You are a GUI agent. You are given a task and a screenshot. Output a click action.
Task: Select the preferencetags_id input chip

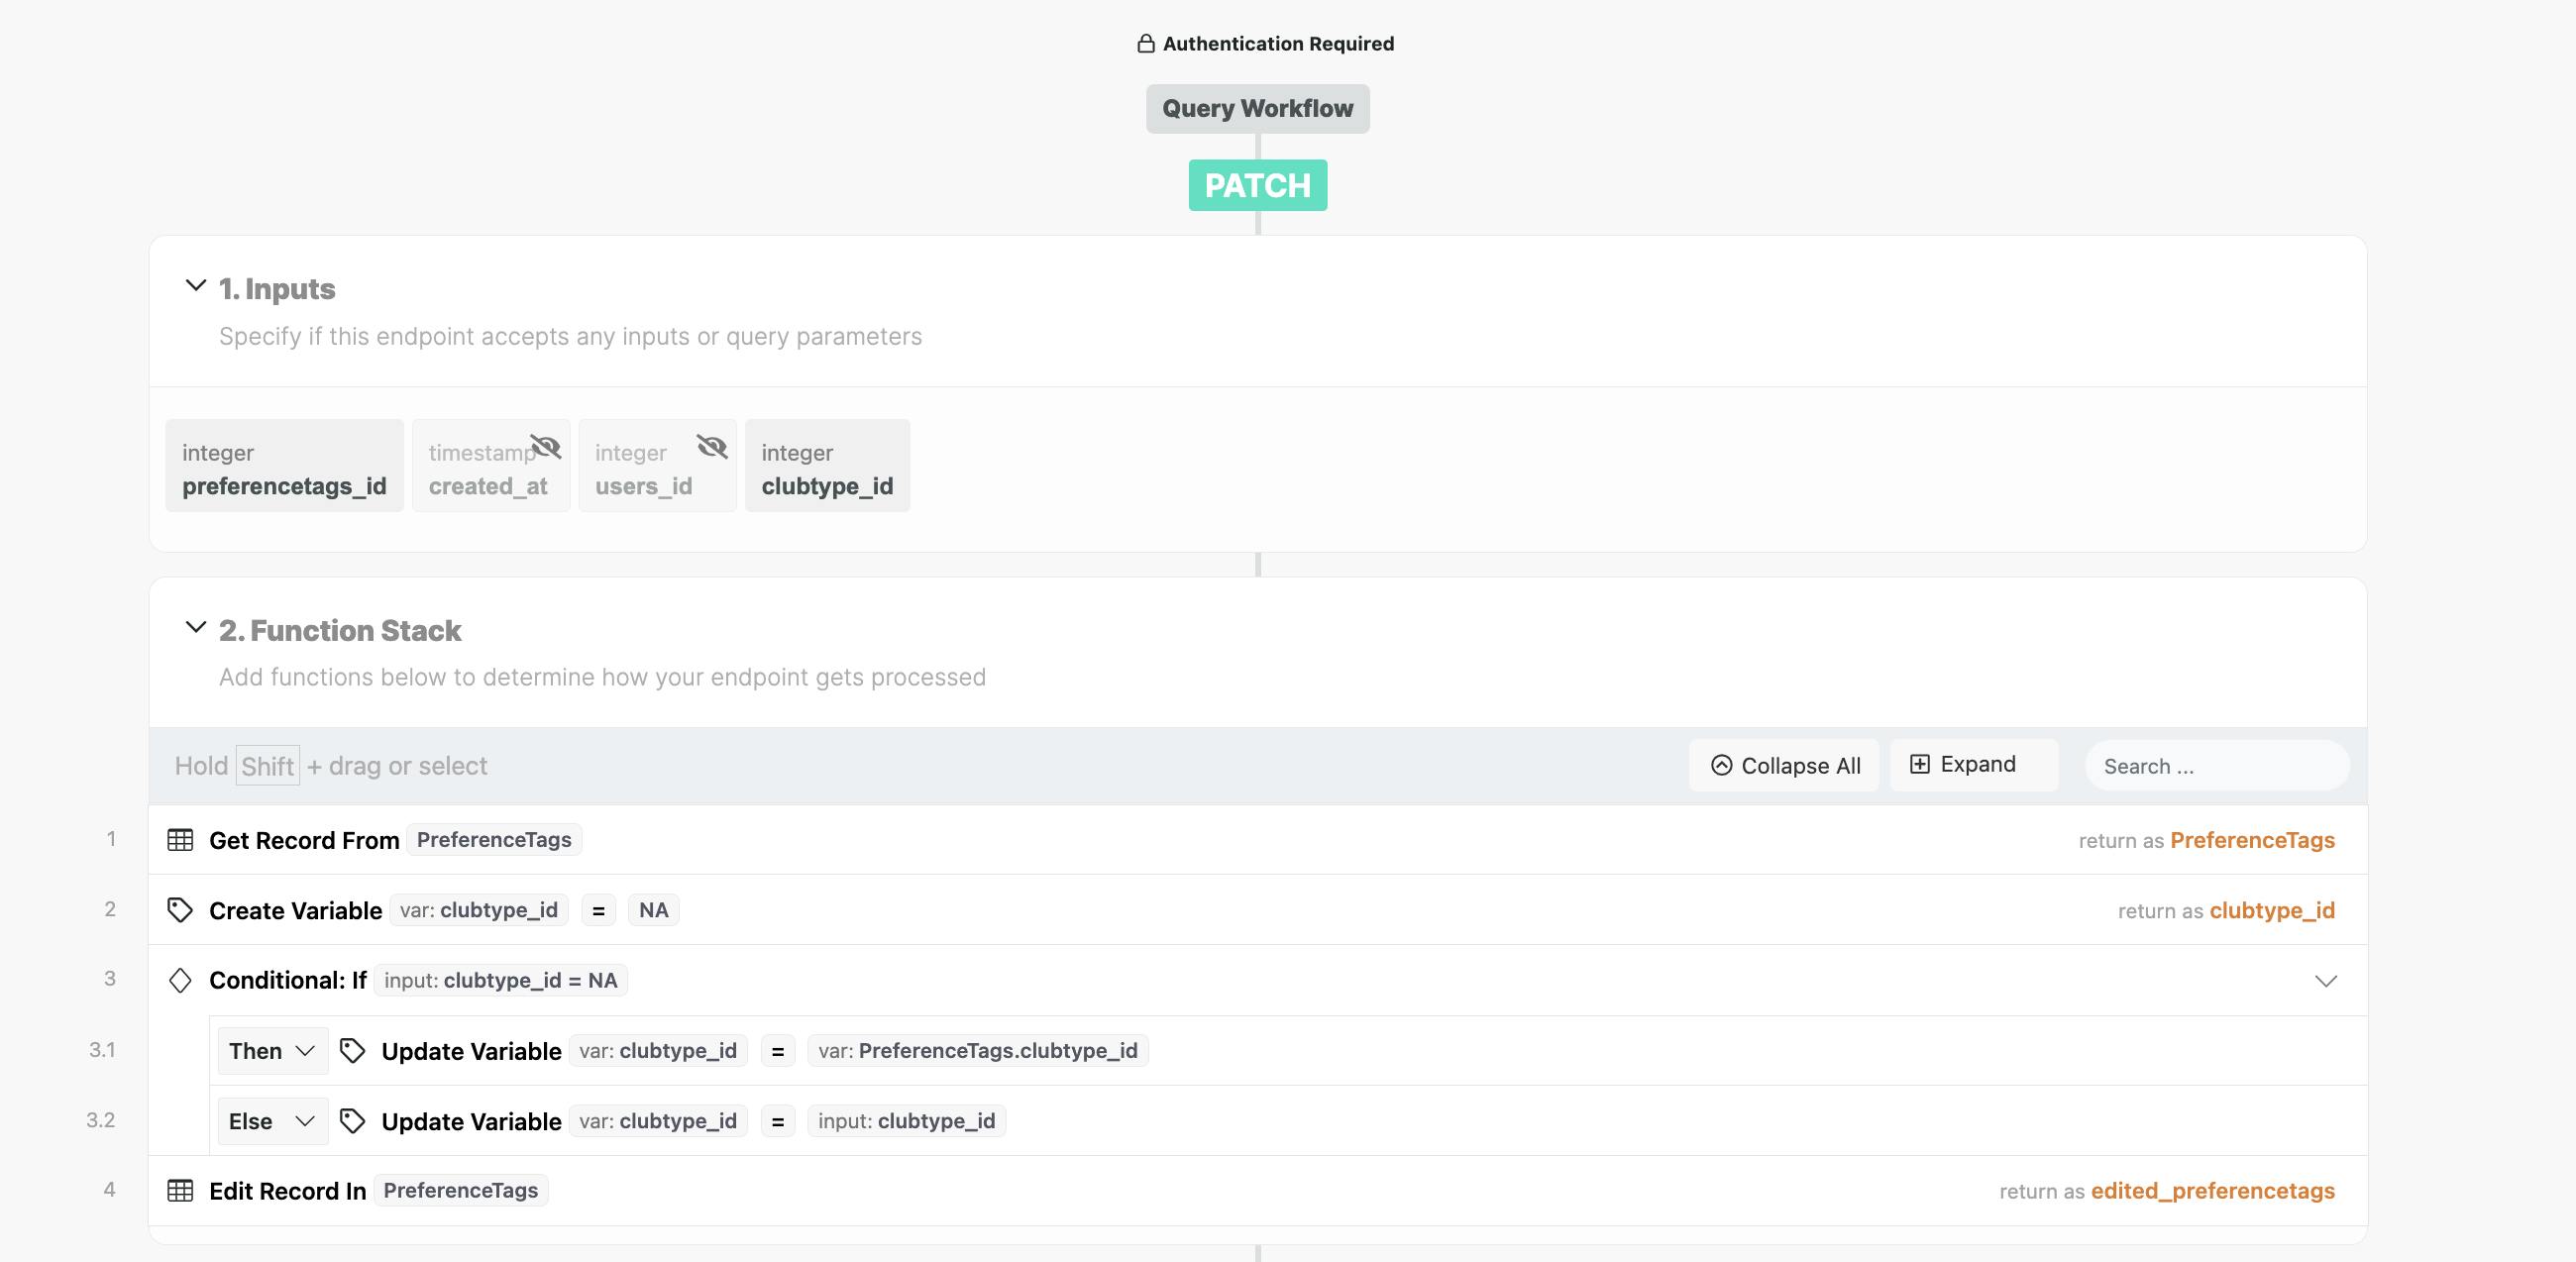click(x=284, y=466)
